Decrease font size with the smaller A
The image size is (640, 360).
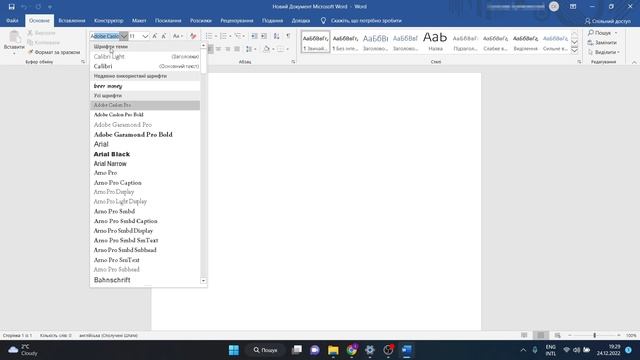click(x=164, y=36)
